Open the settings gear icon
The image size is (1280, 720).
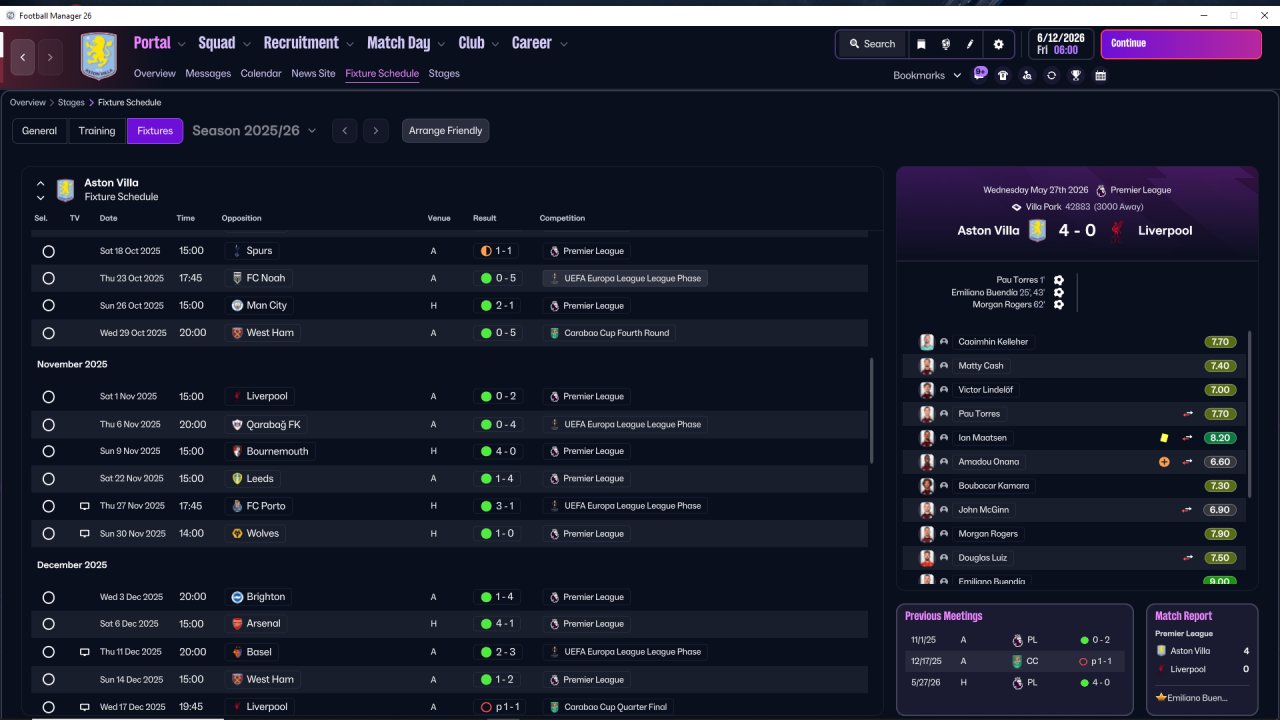[x=998, y=44]
